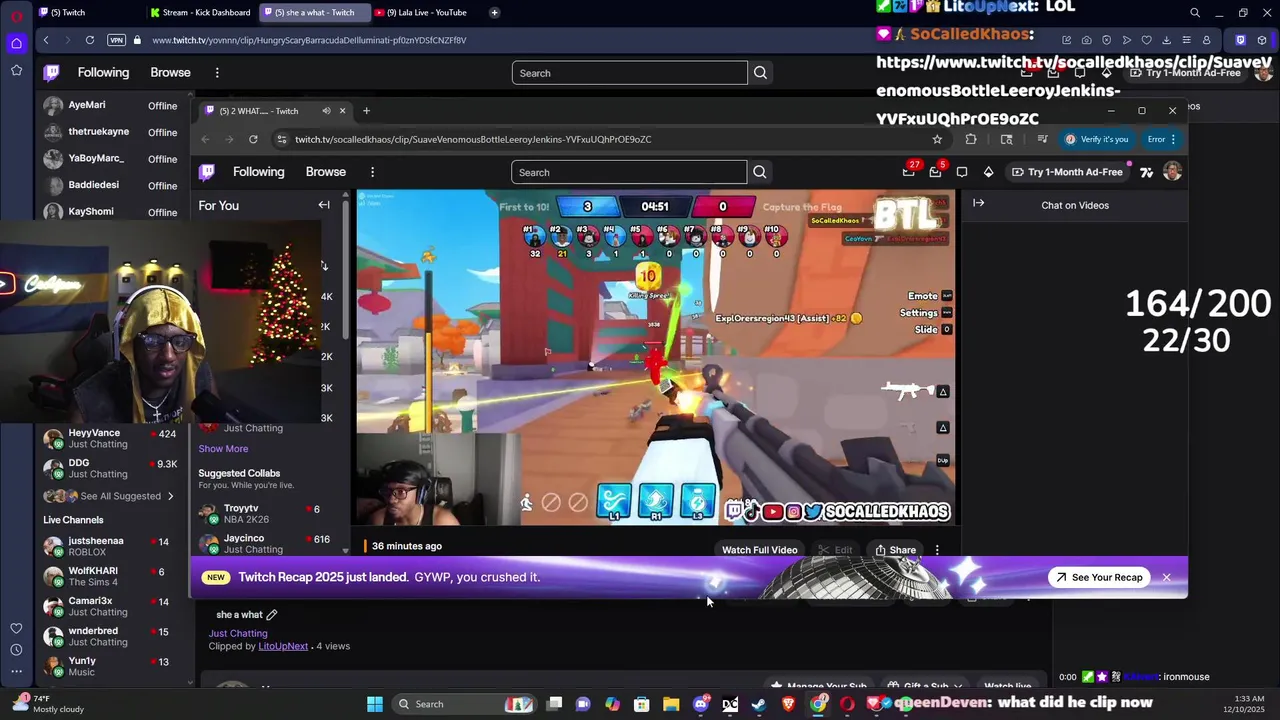The height and width of the screenshot is (720, 1280).
Task: Open Chrome from the taskbar
Action: pos(819,704)
